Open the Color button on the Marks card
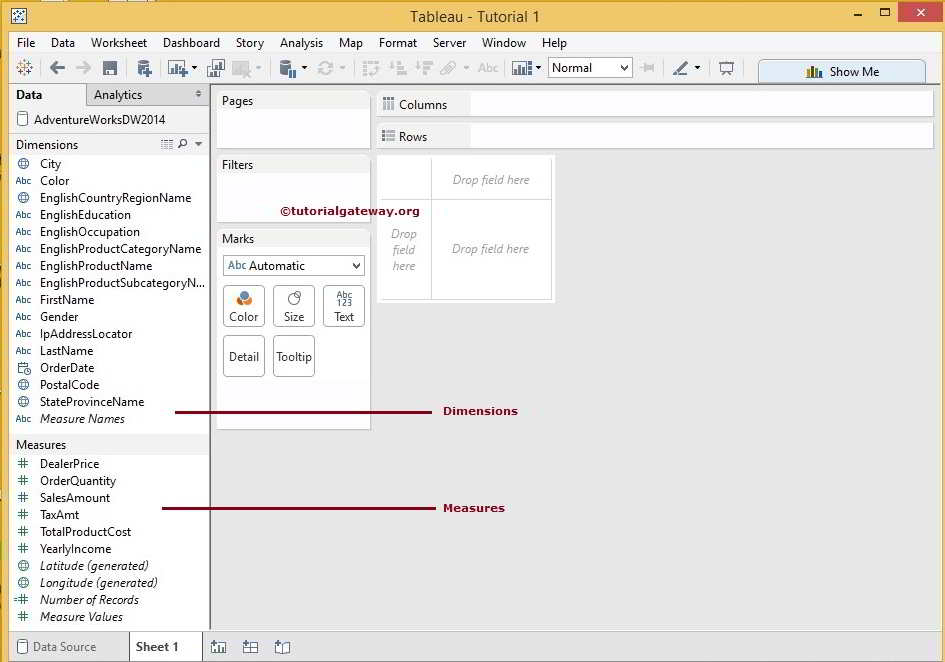945x662 pixels. pyautogui.click(x=244, y=306)
